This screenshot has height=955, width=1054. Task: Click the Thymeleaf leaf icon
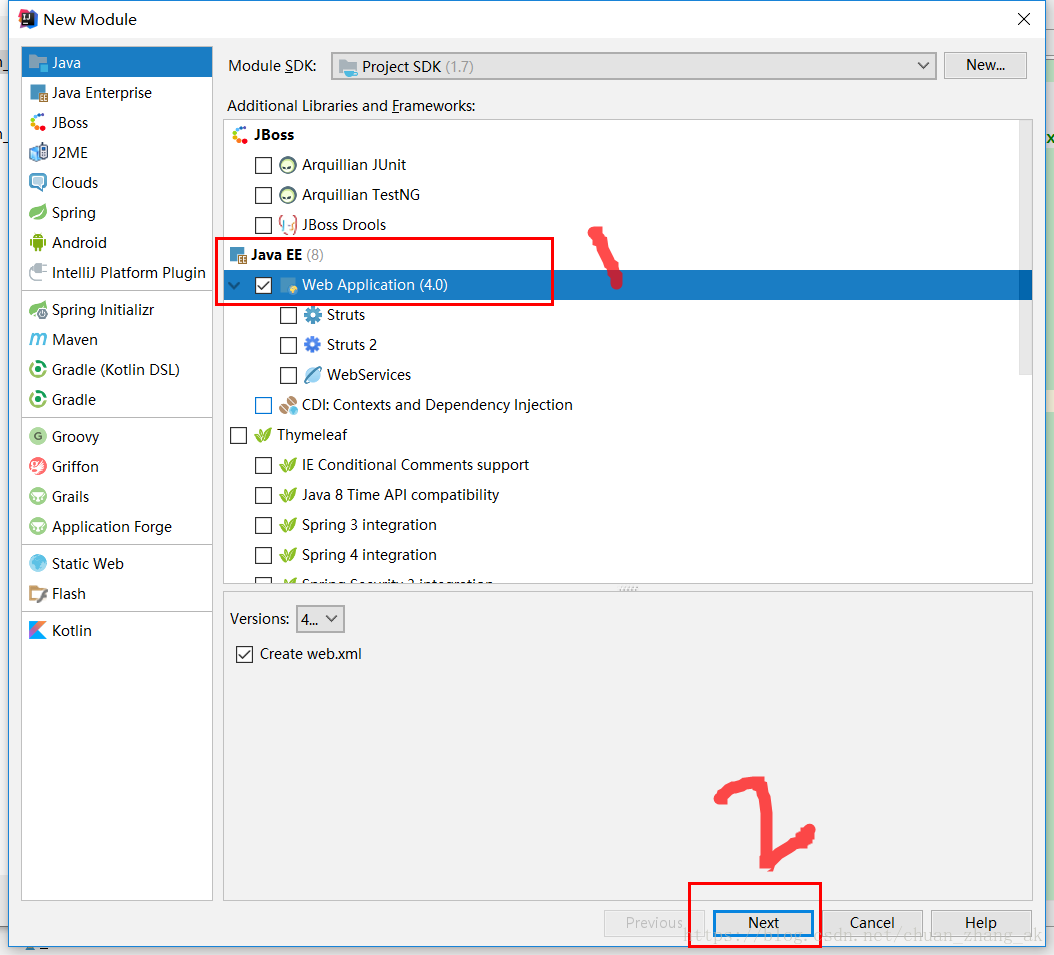(x=263, y=435)
